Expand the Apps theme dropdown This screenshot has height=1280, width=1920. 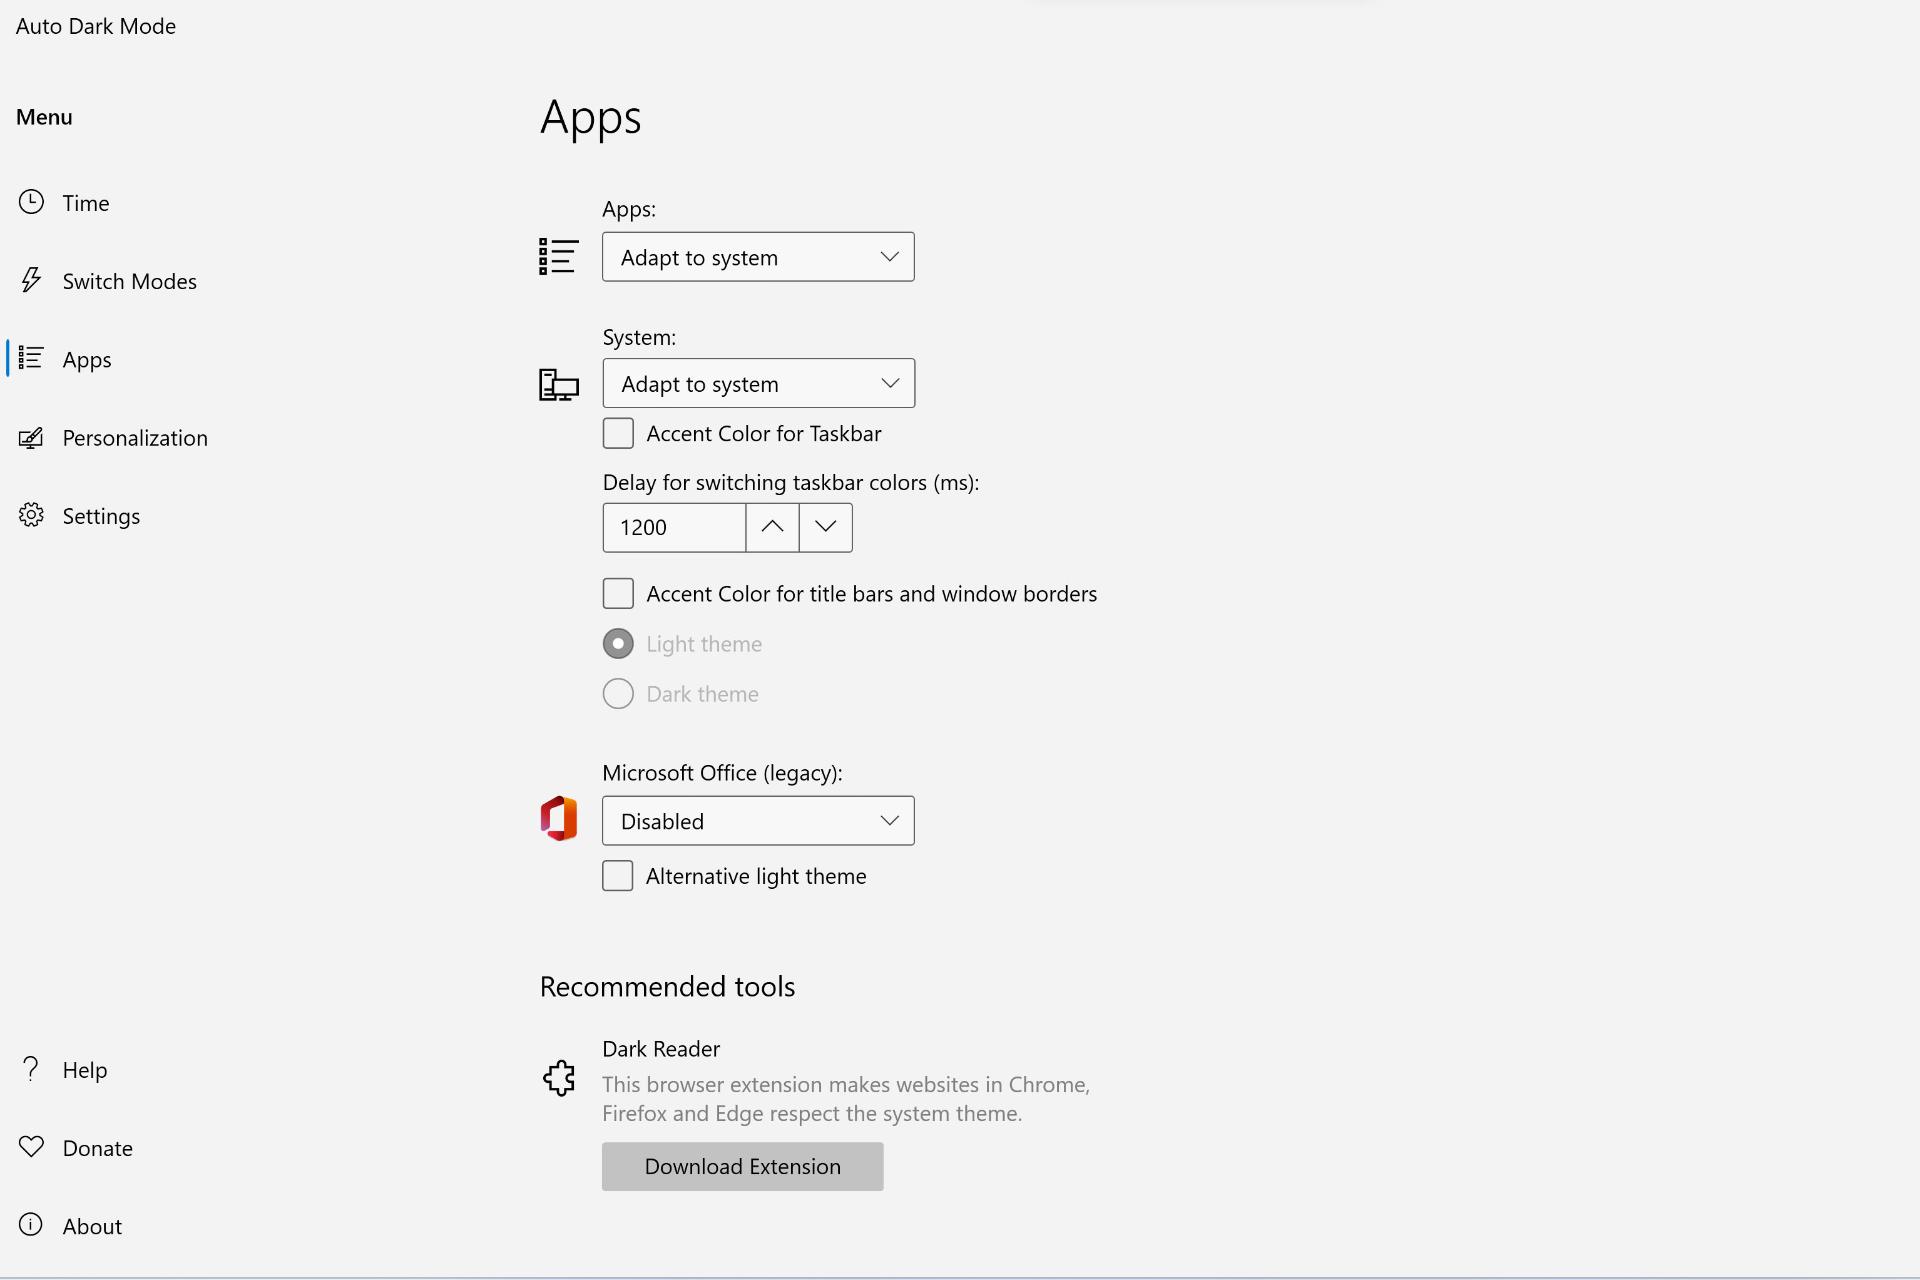(x=758, y=257)
